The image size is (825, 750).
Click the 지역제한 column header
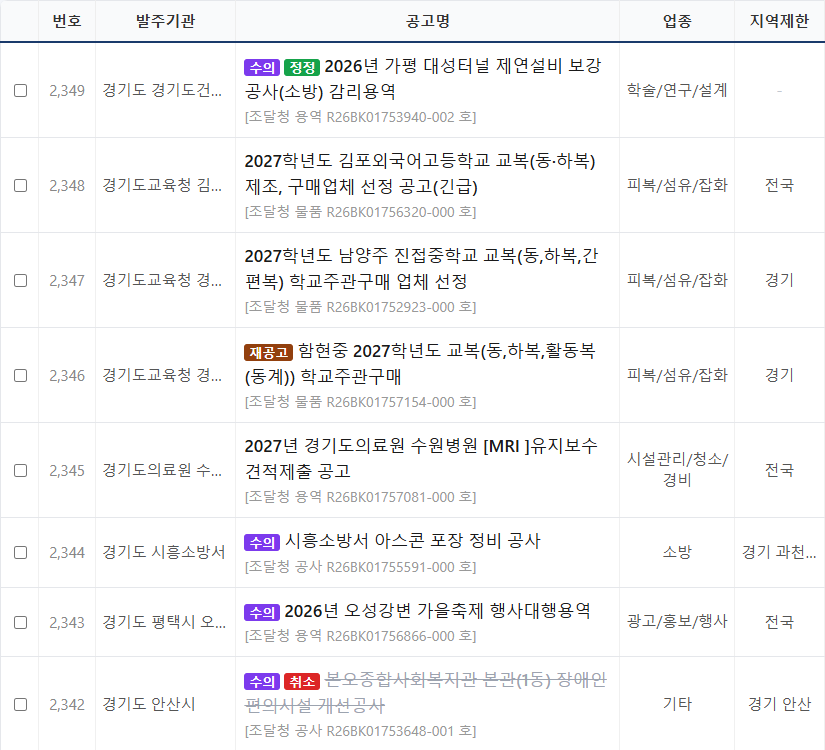point(779,21)
